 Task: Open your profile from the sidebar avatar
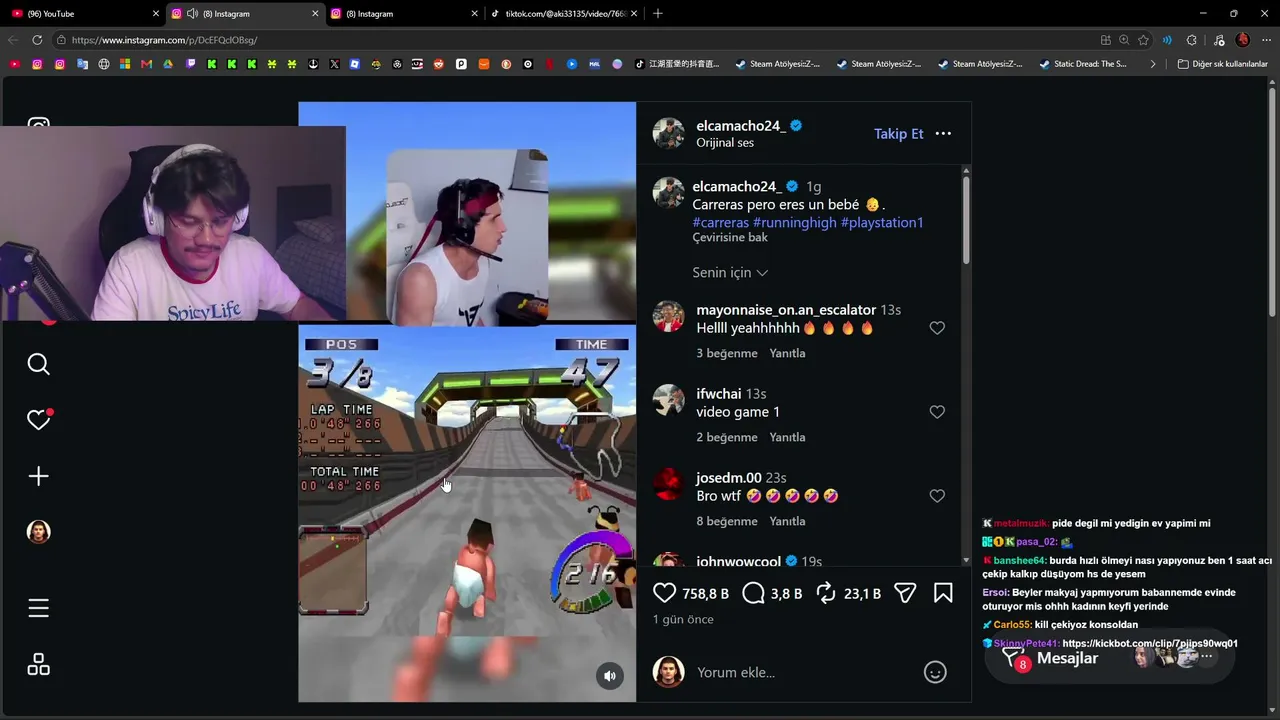coord(38,532)
